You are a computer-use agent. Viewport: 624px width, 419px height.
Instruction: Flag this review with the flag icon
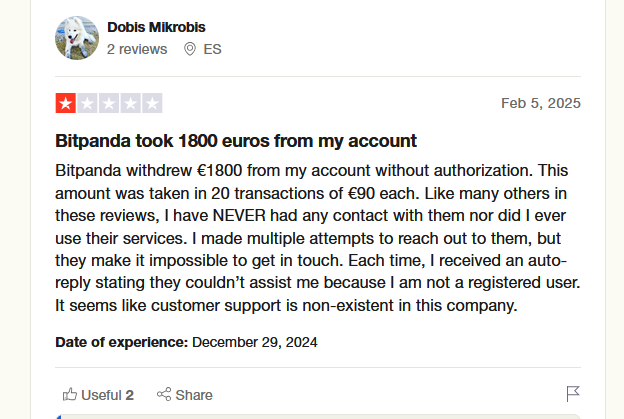[573, 394]
